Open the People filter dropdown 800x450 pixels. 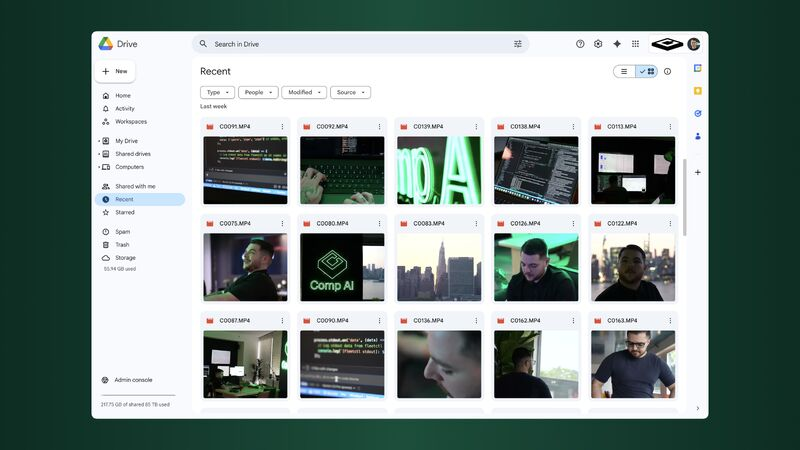coord(258,92)
